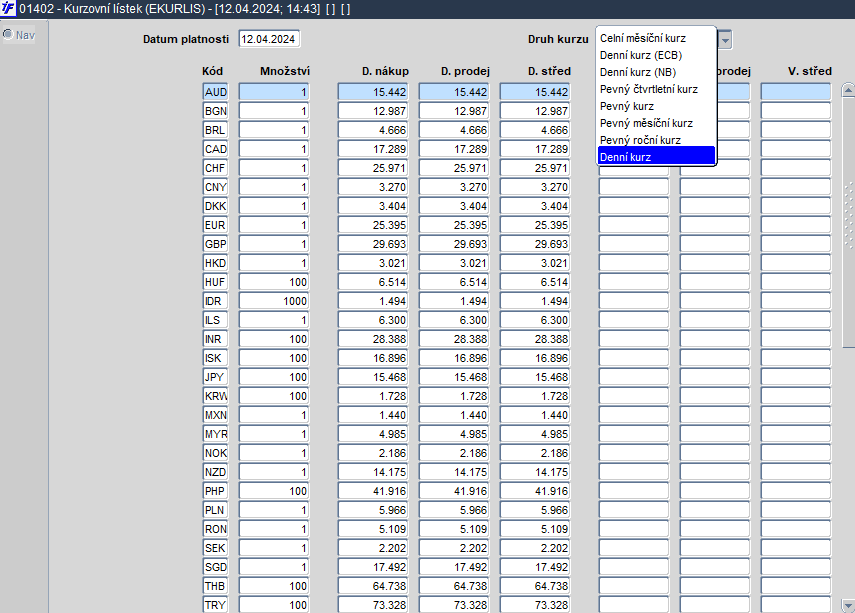Click the Datum platnosti date field
The height and width of the screenshot is (613, 855).
pos(269,39)
